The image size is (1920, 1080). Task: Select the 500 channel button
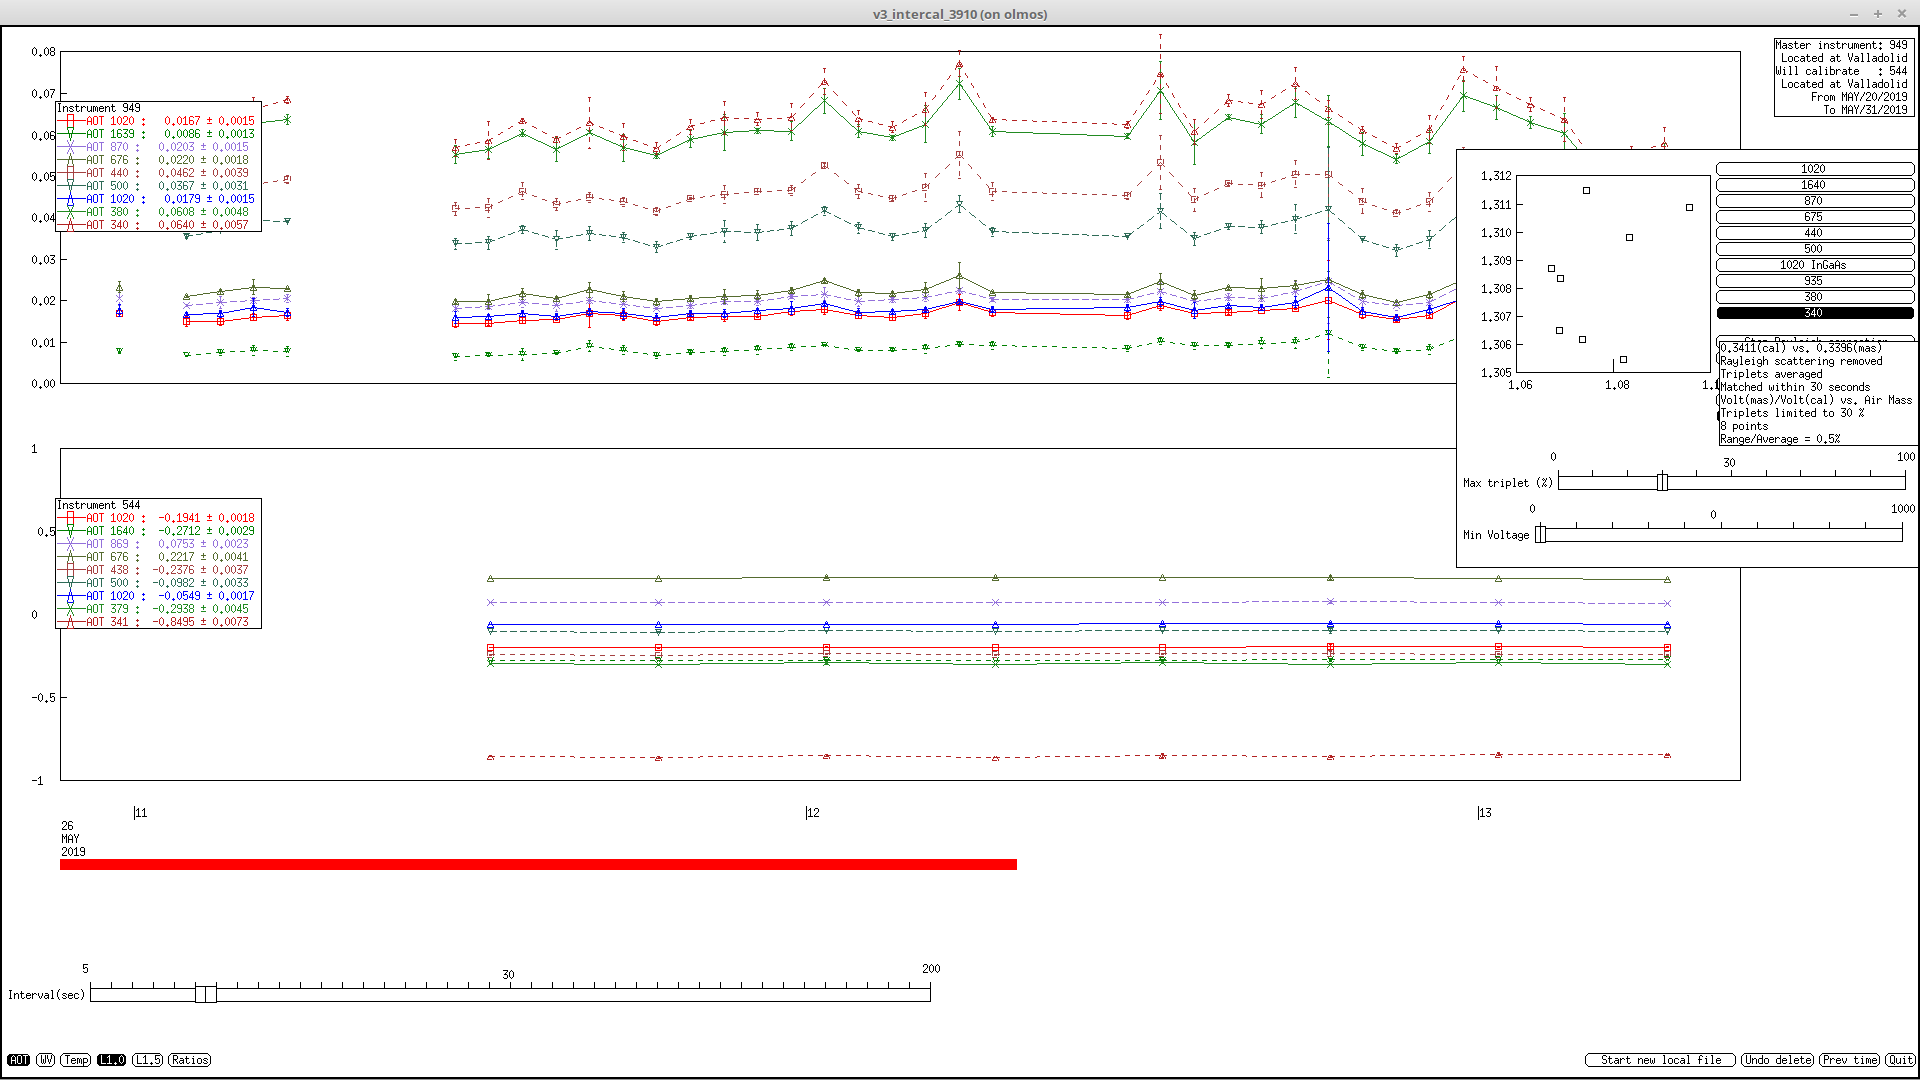(1815, 249)
